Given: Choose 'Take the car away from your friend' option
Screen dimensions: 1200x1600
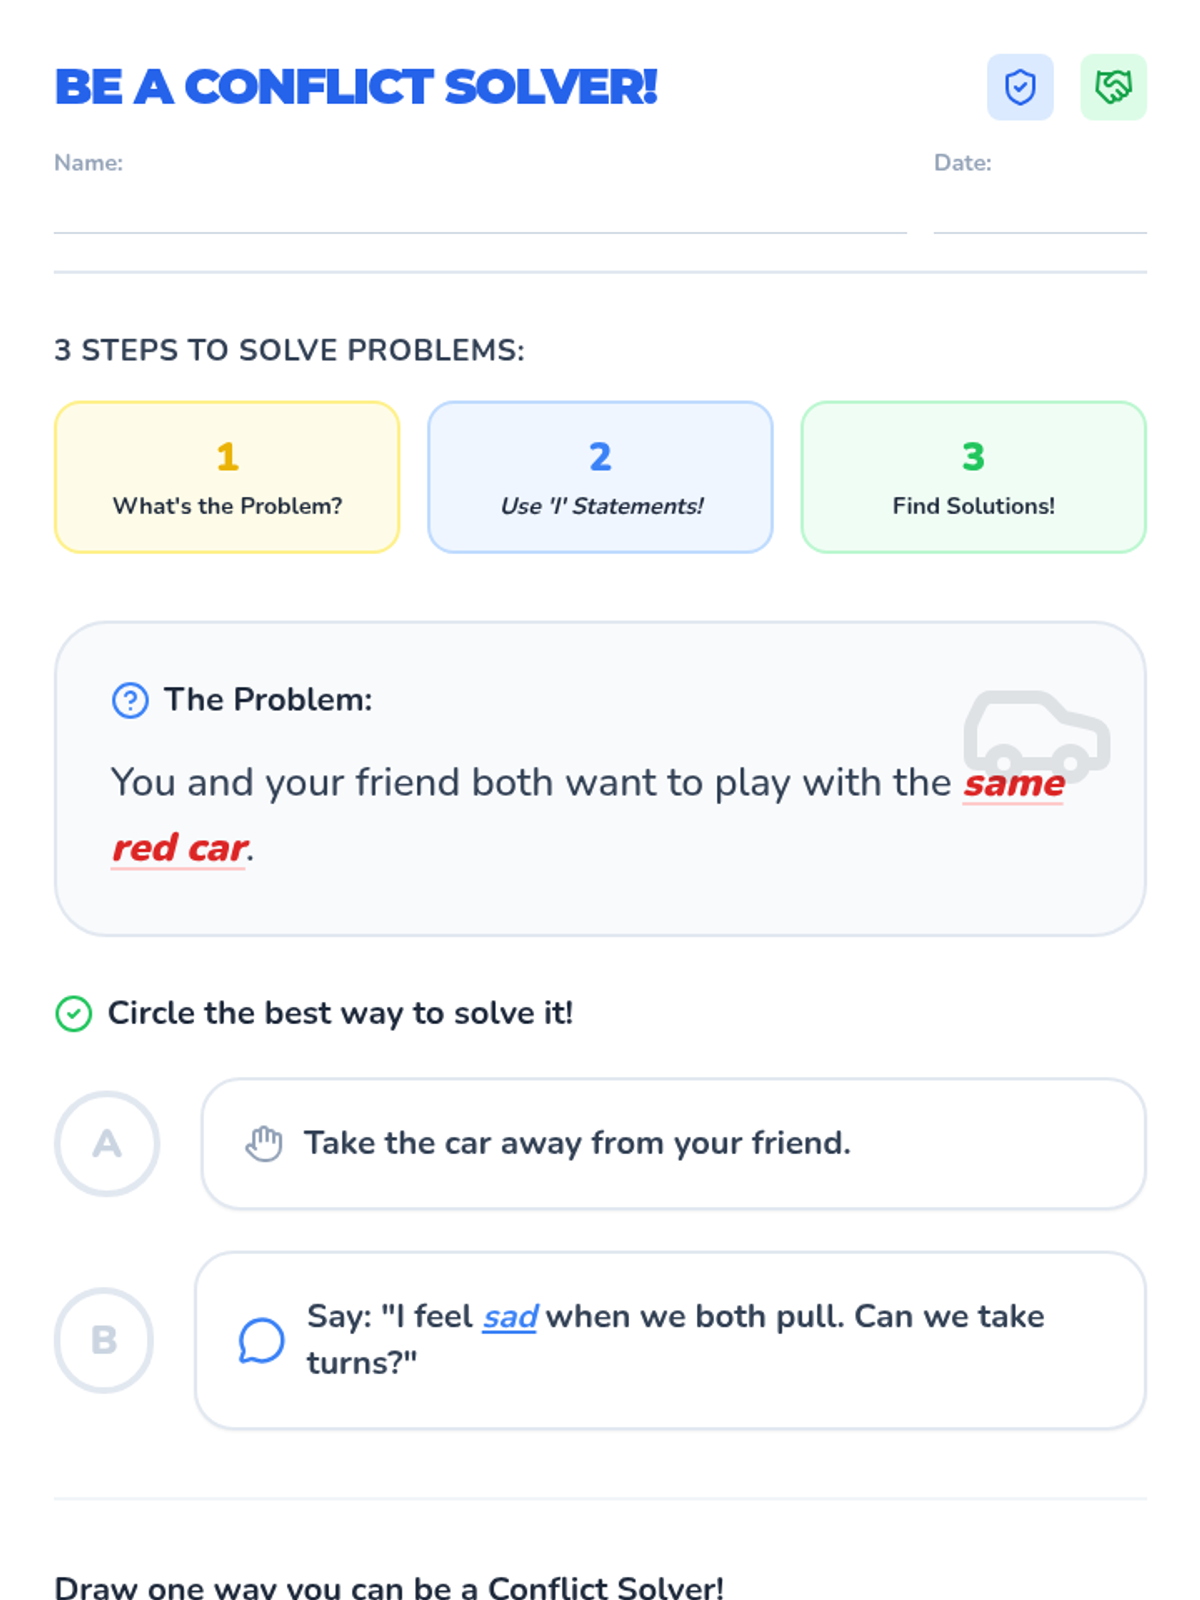Looking at the screenshot, I should (x=673, y=1143).
